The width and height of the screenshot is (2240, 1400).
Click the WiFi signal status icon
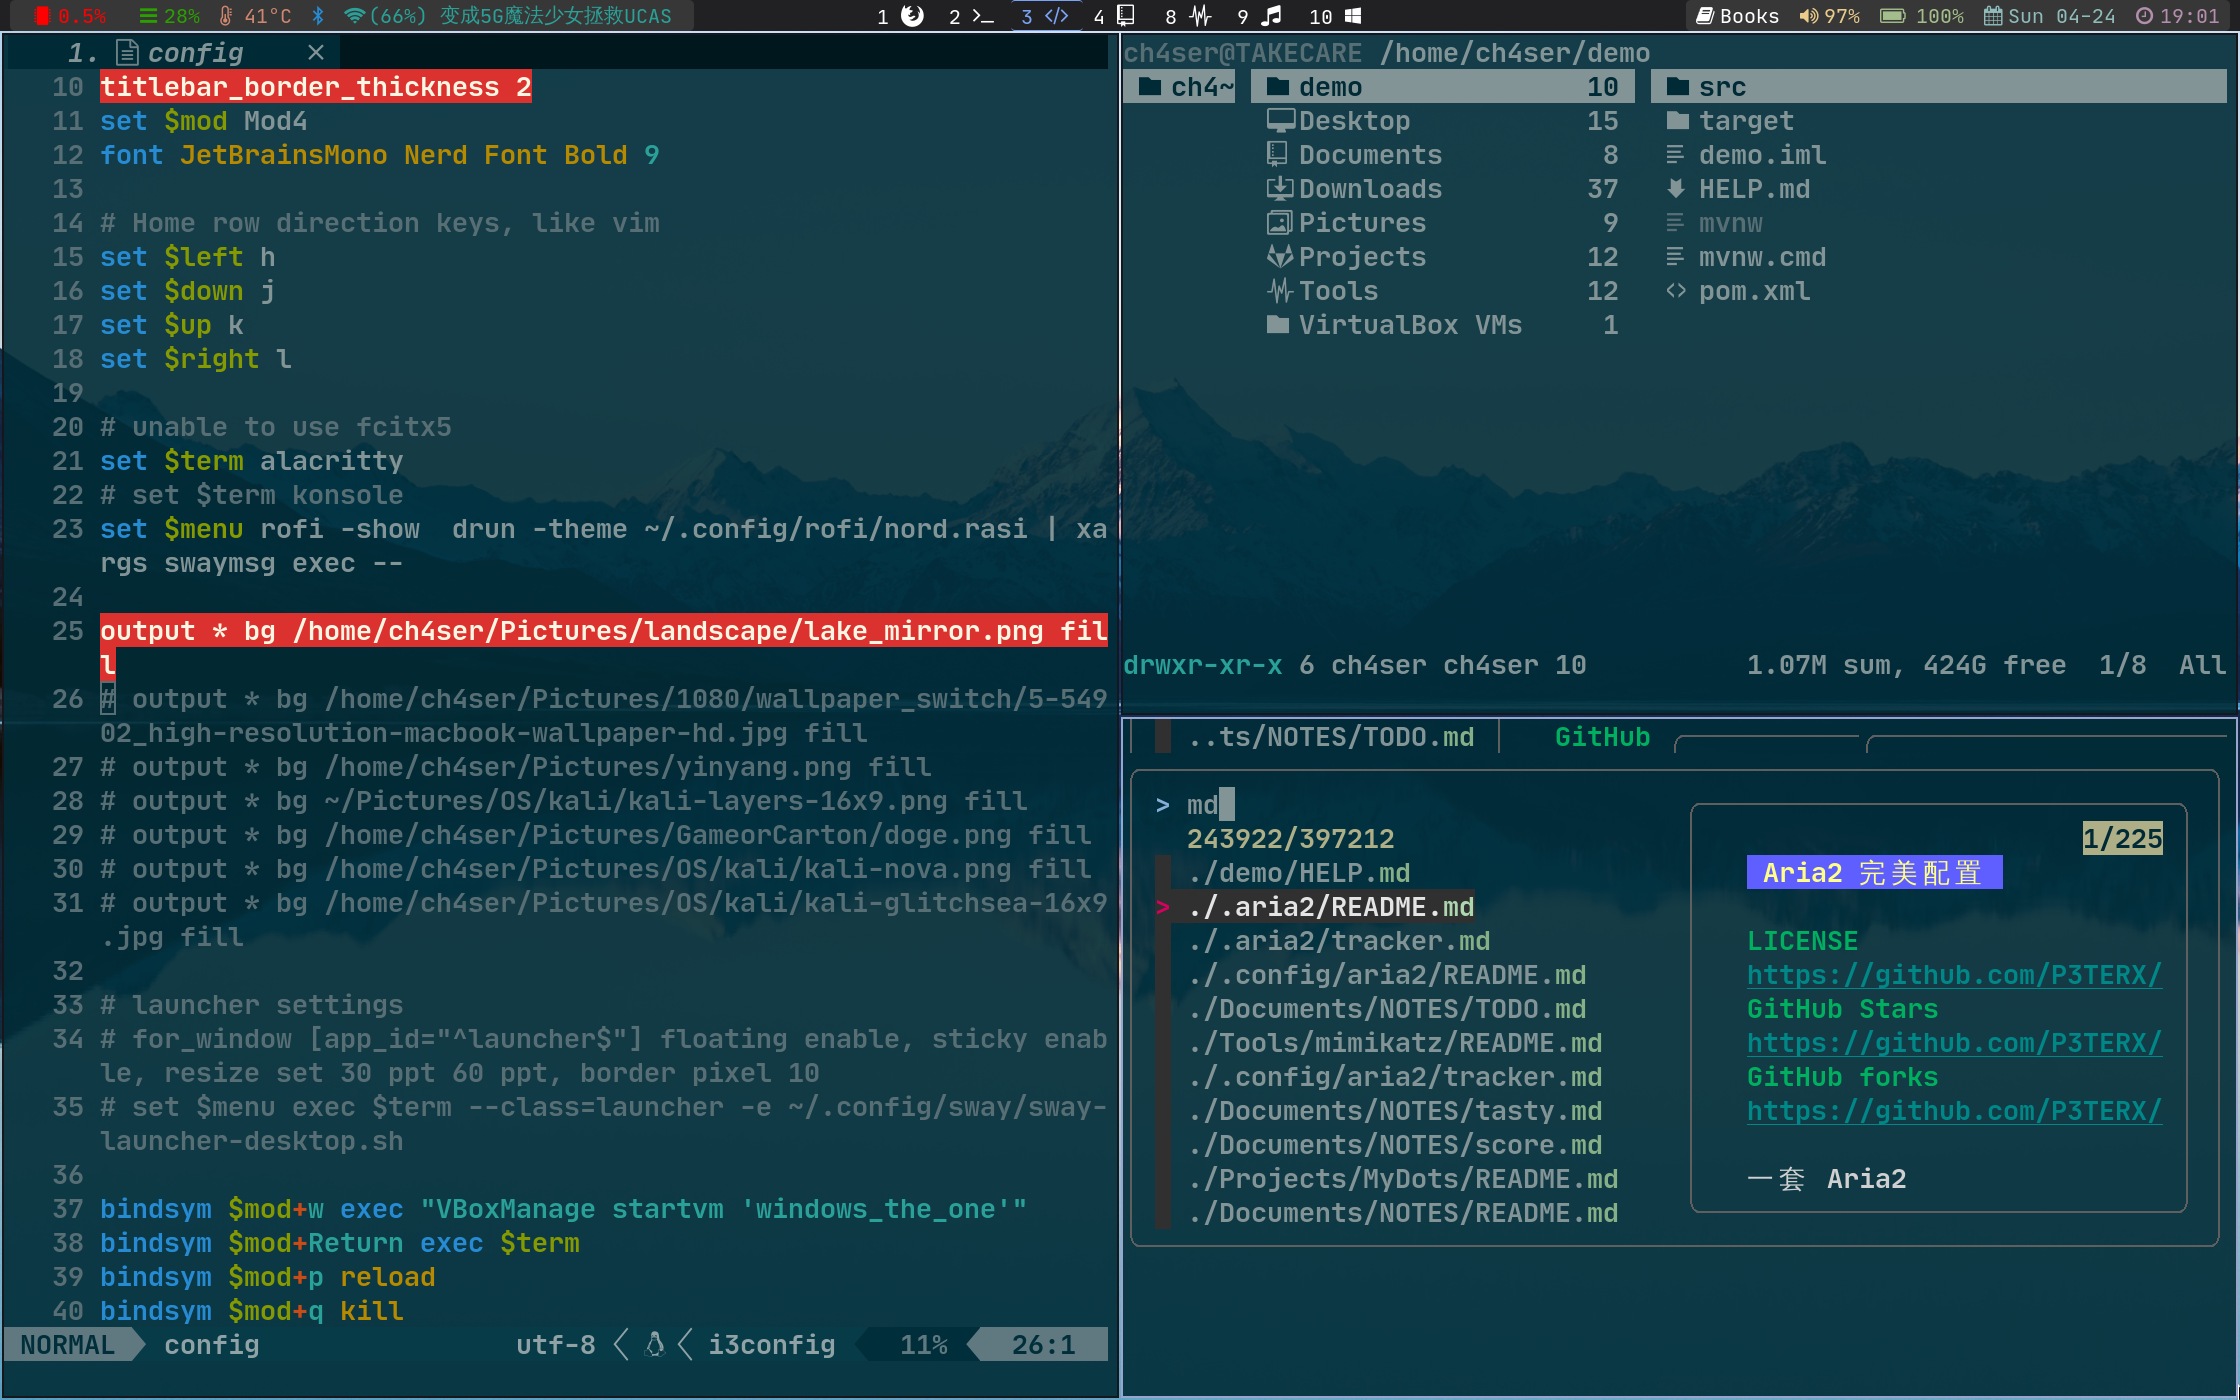pos(354,16)
